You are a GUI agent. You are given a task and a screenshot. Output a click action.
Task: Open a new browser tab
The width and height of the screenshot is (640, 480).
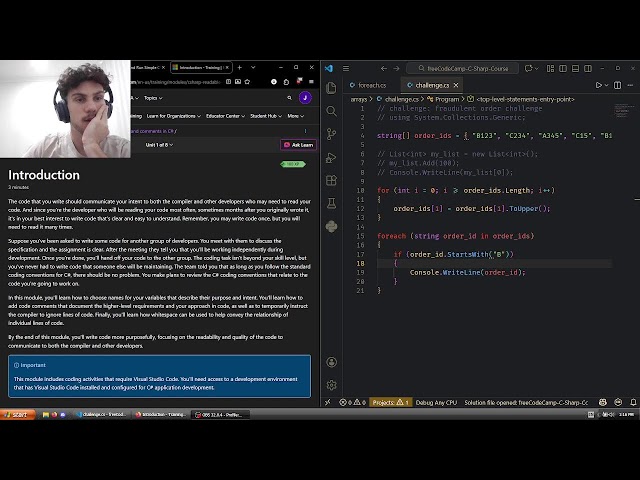click(x=240, y=67)
